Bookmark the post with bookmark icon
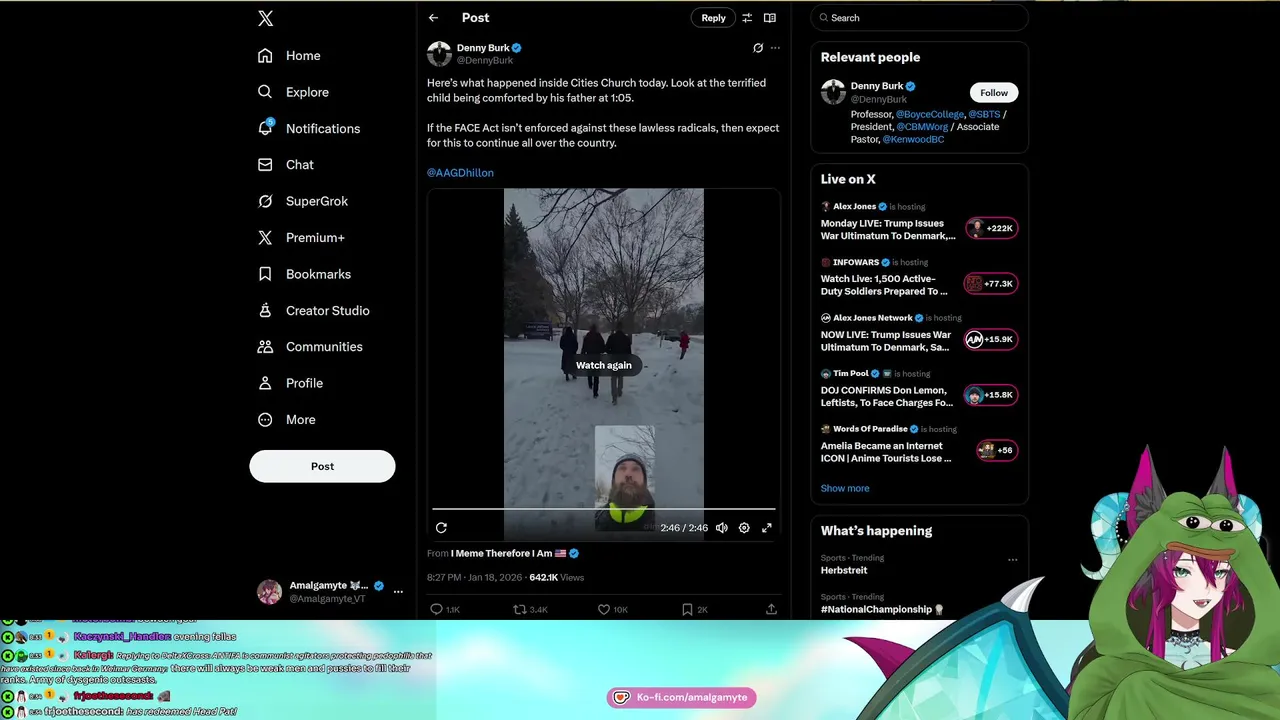Viewport: 1280px width, 720px height. (x=687, y=609)
